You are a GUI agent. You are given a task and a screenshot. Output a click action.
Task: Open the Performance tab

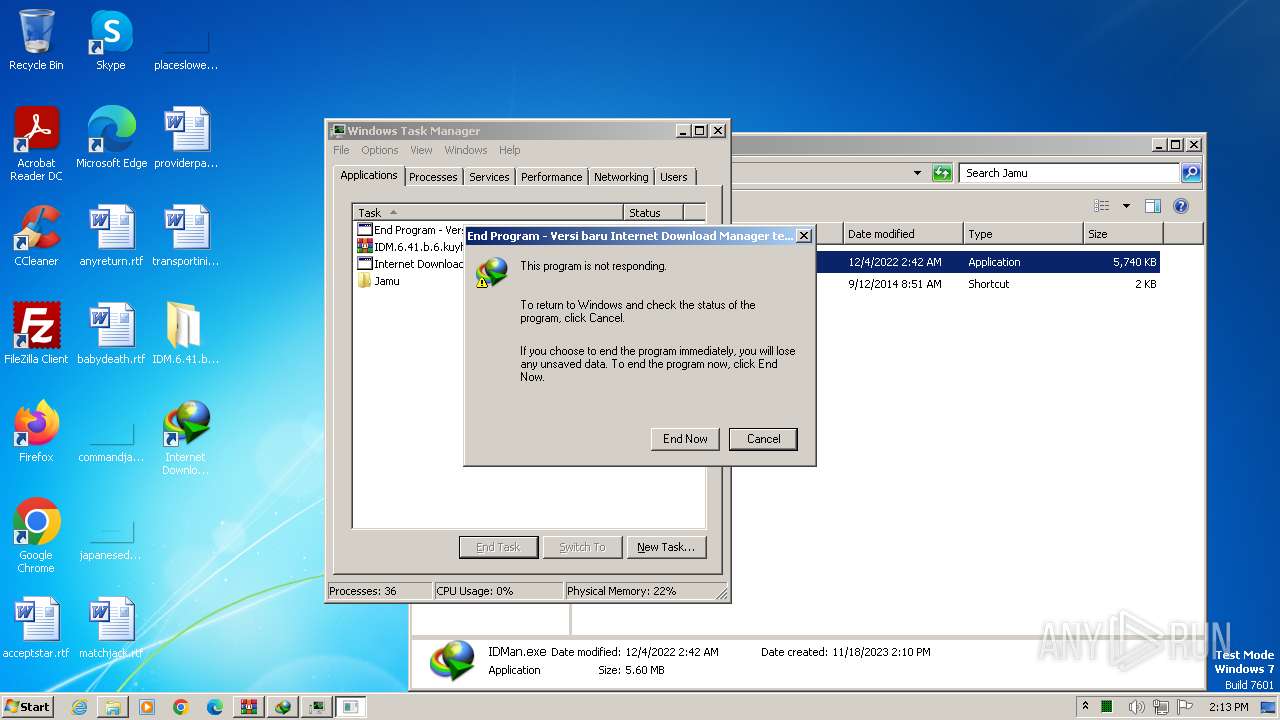click(551, 177)
